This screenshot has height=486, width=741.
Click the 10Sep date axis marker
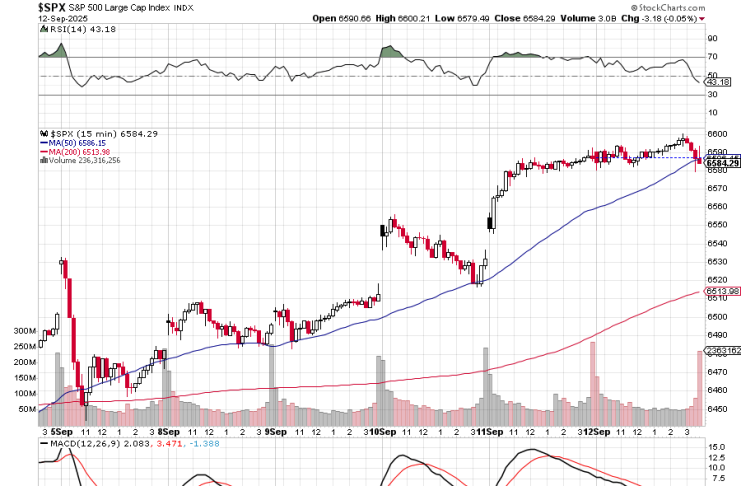(381, 430)
